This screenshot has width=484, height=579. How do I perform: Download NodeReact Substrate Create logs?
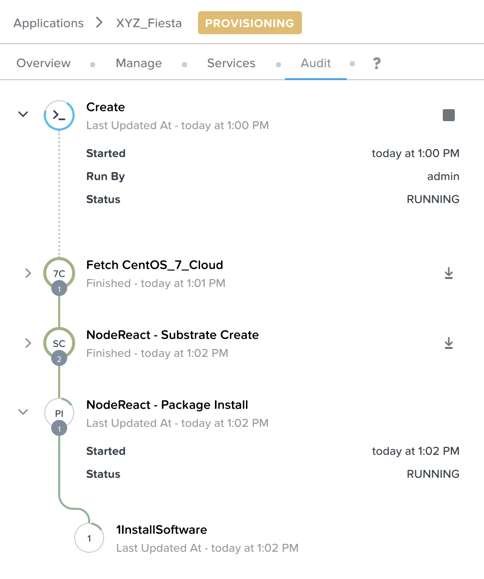(x=449, y=343)
